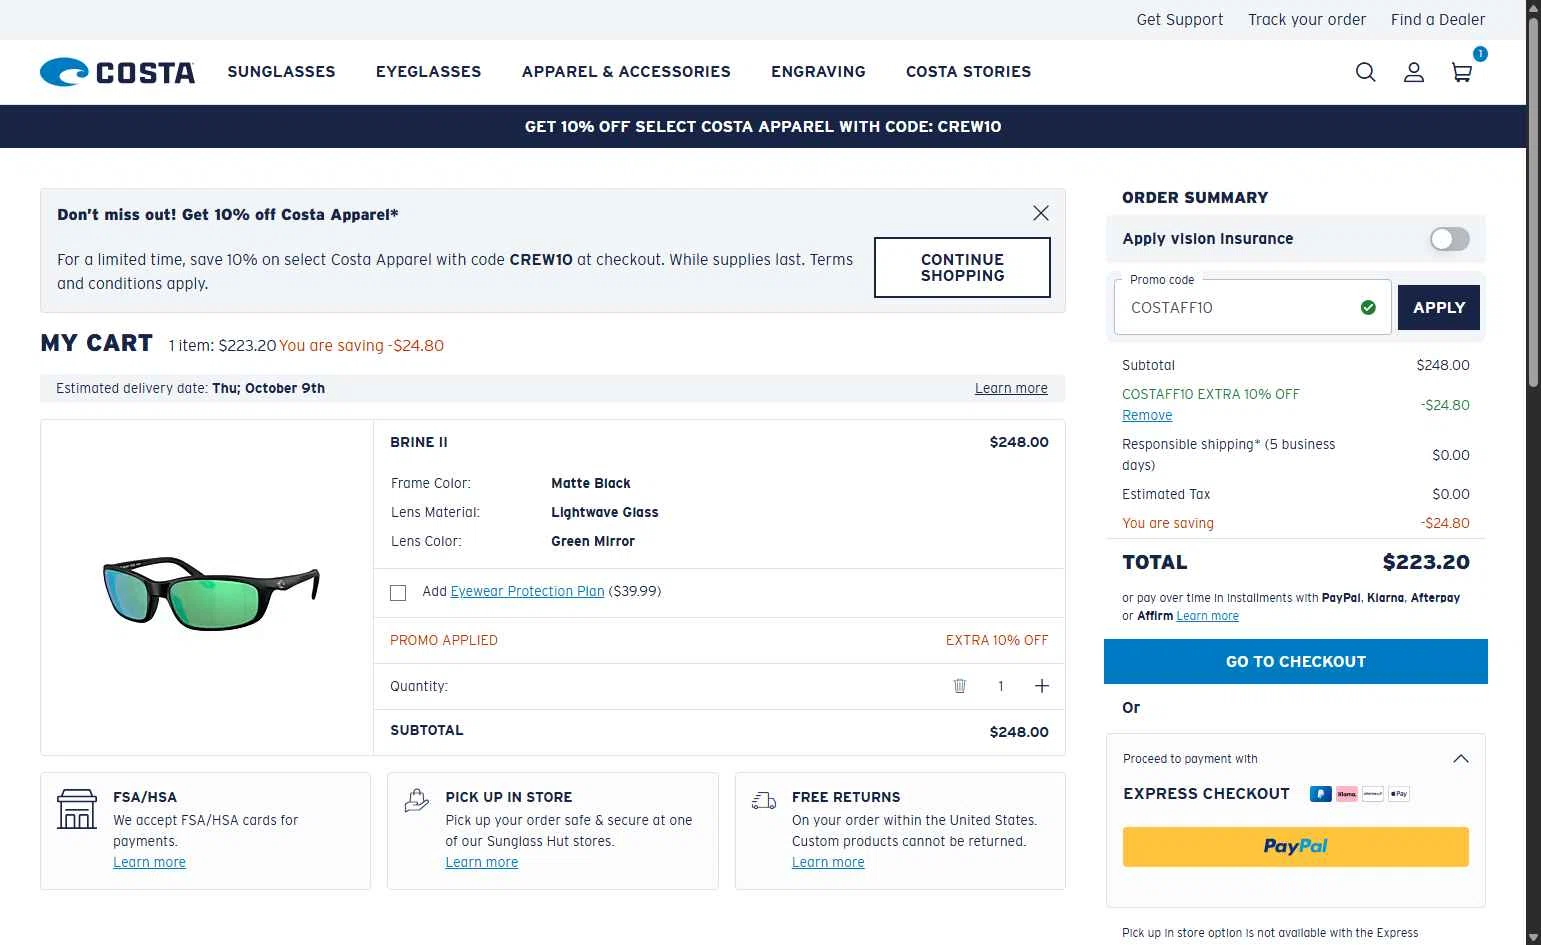
Task: Toggle Apply vision insurance switch
Action: 1449,239
